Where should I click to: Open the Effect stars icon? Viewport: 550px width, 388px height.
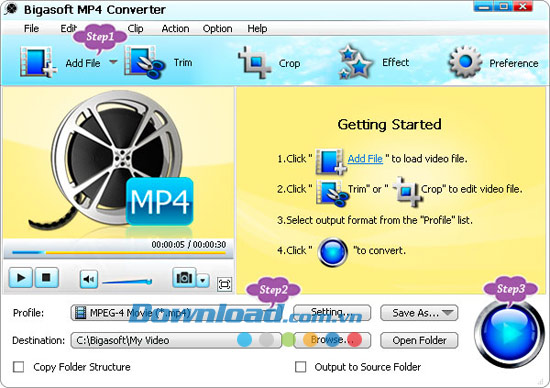coord(355,62)
